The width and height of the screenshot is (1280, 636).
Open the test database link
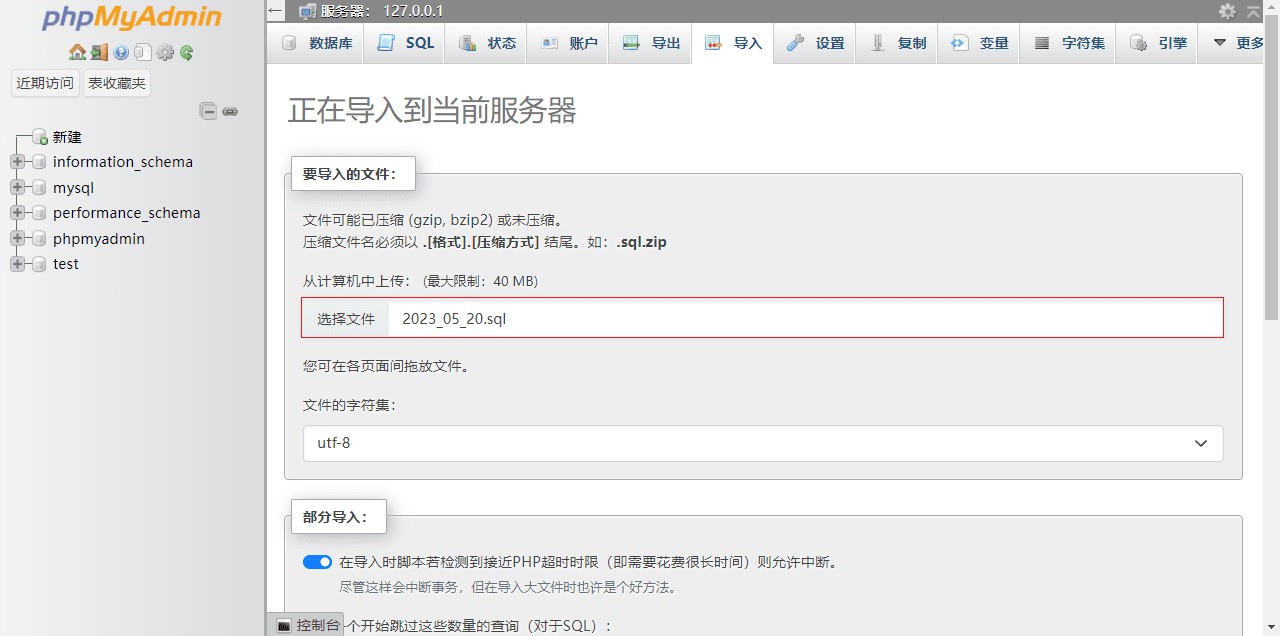click(66, 264)
